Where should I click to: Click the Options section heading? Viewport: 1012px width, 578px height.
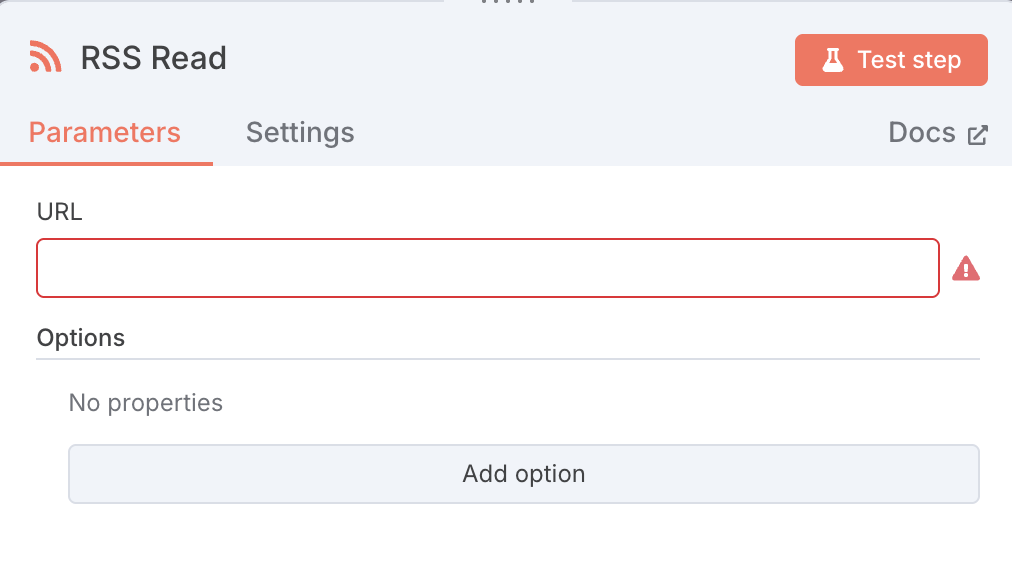tap(81, 338)
